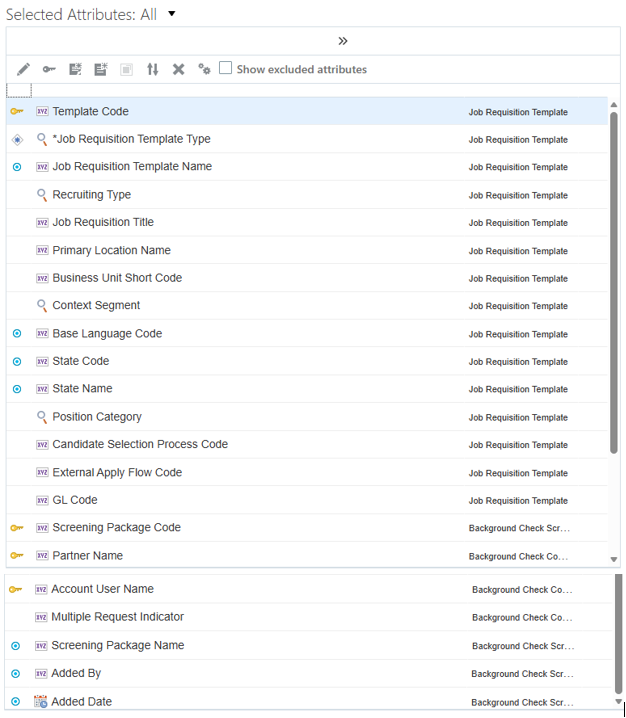The height and width of the screenshot is (718, 626).
Task: Click the toolbar icon right of the key
Action: click(75, 69)
